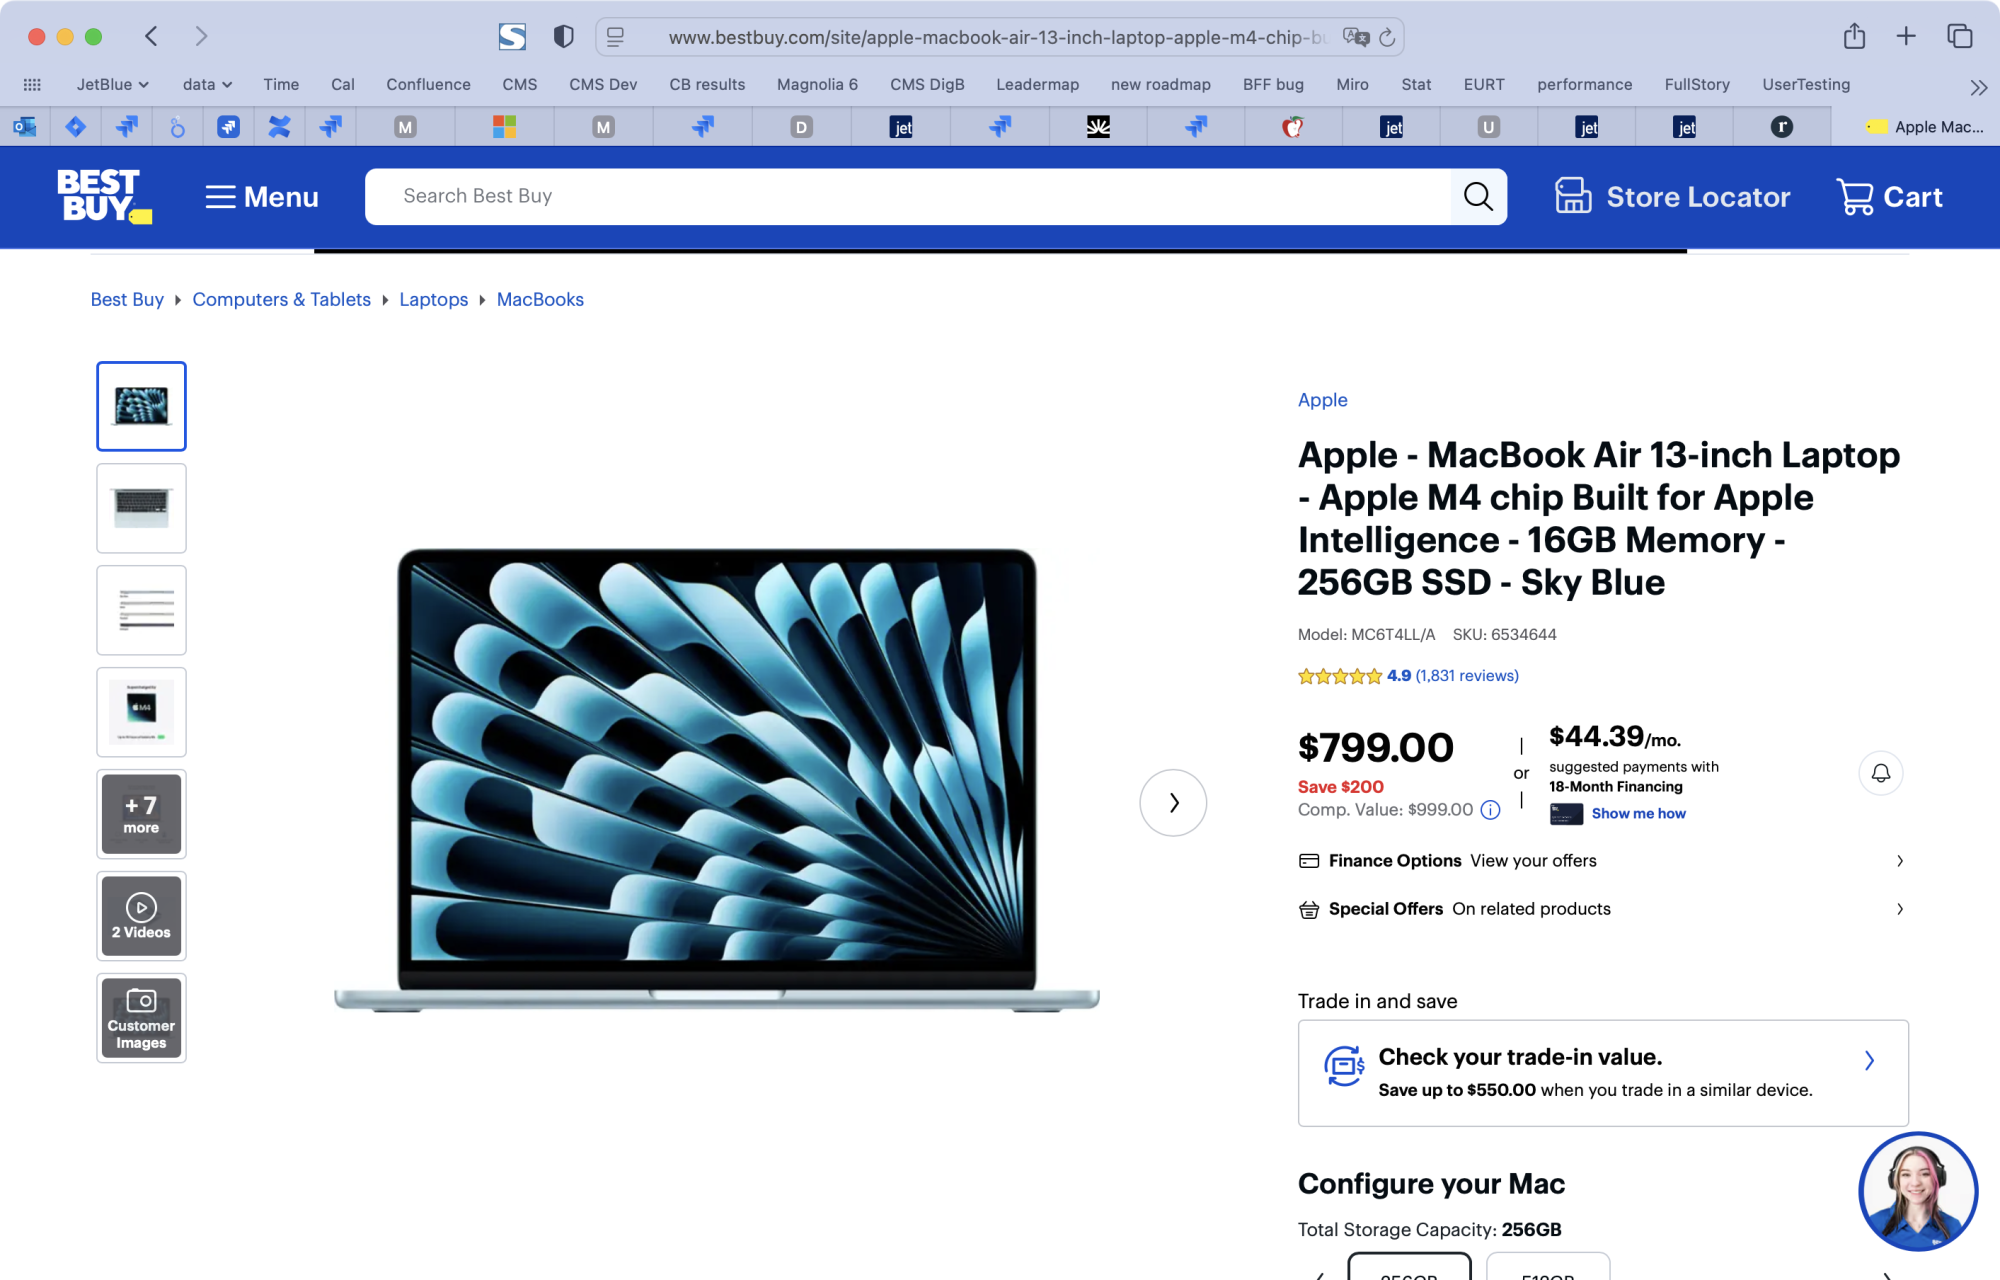
Task: Open the Store Locator
Action: click(1673, 196)
